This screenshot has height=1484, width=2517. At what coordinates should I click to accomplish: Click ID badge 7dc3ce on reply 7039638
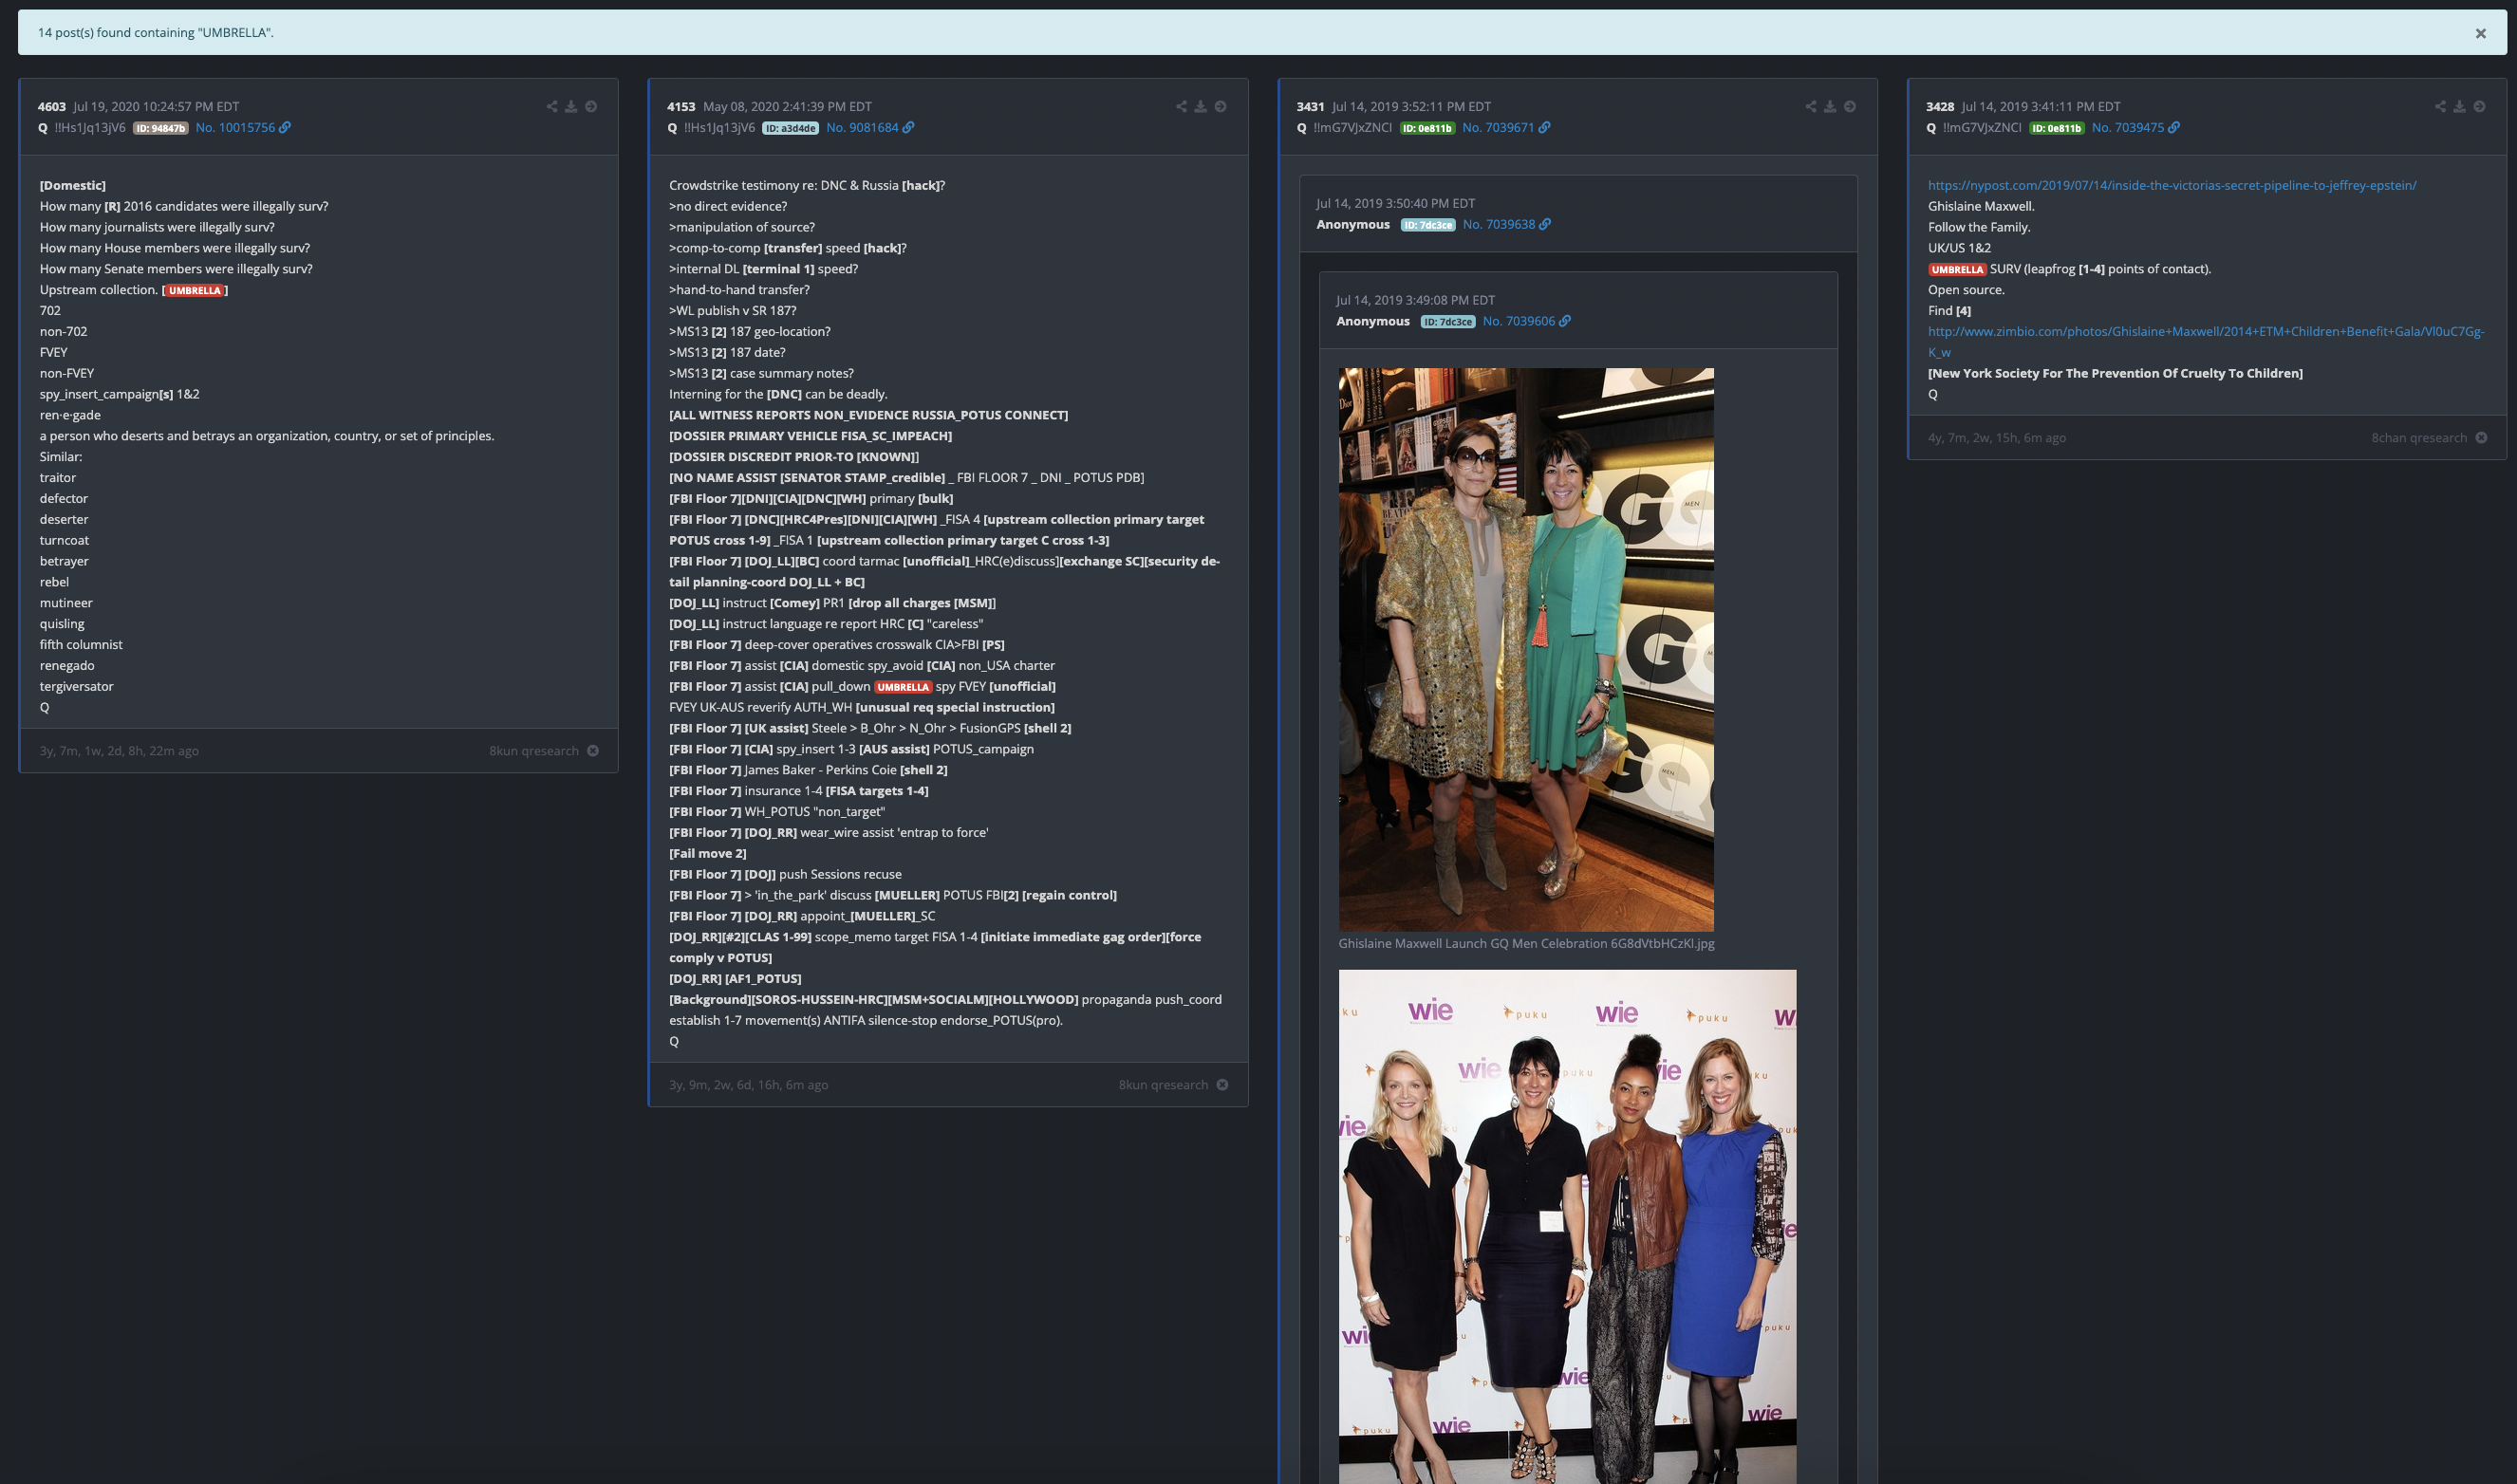tap(1428, 225)
